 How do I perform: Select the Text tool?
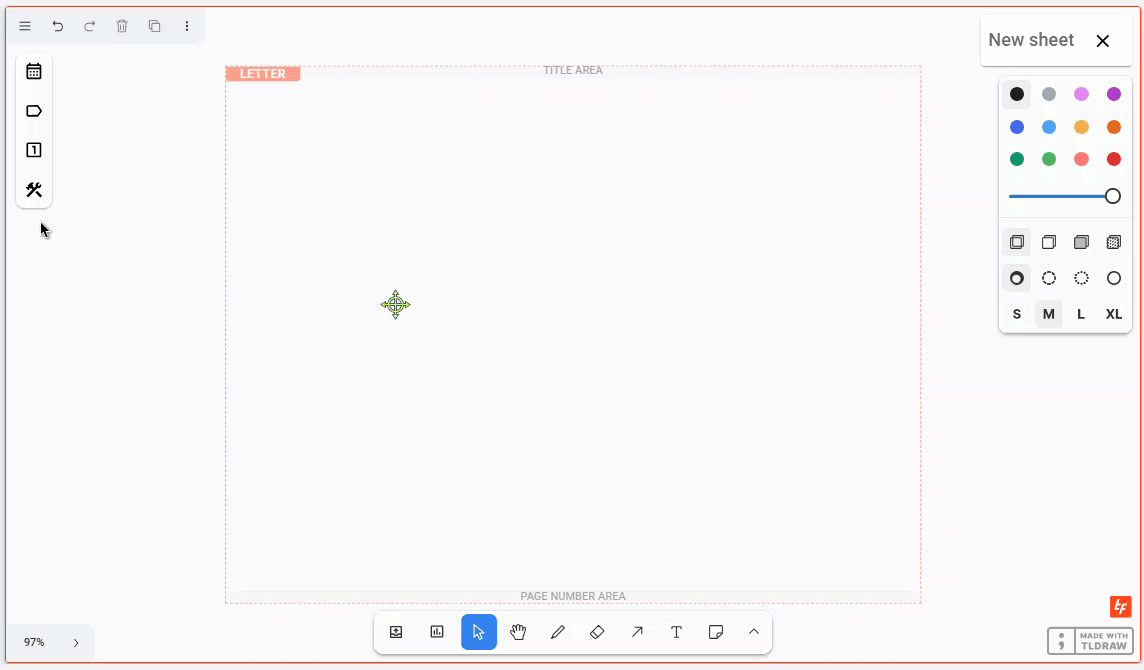pyautogui.click(x=676, y=632)
